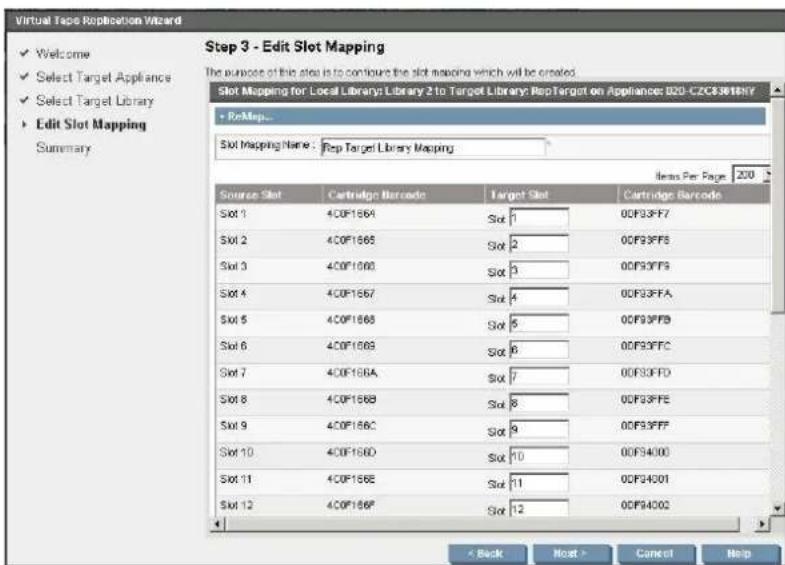Image resolution: width=785 pixels, height=565 pixels.
Task: Click the Slot Mapping Name field
Action: click(433, 148)
